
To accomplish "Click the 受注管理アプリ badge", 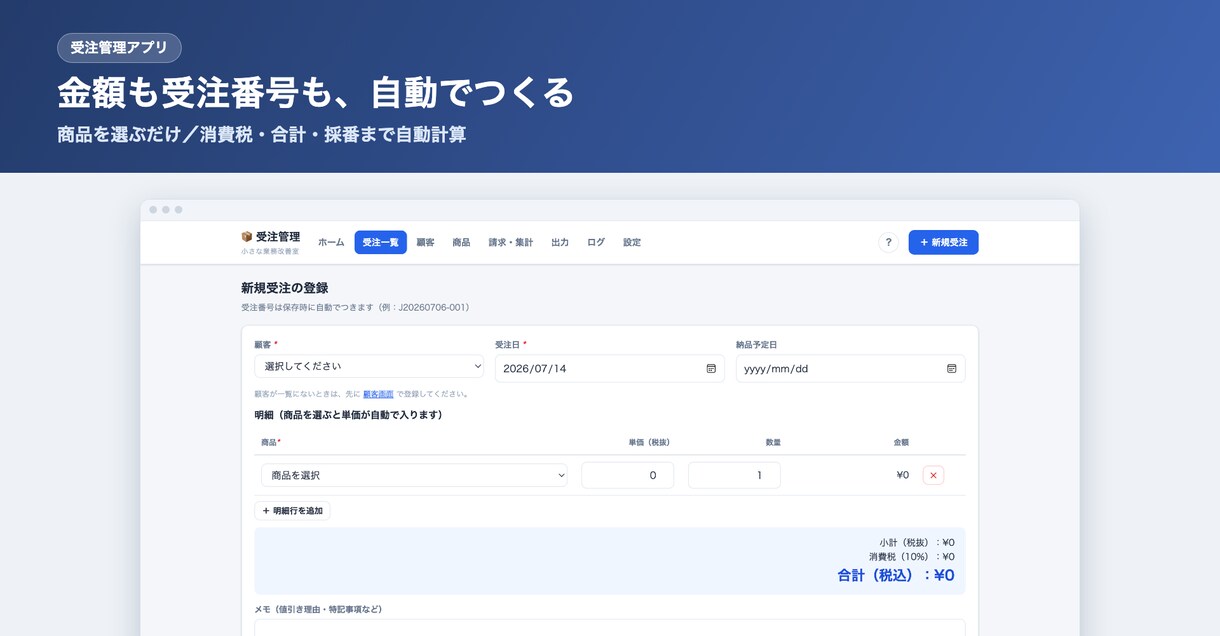I will coord(119,48).
